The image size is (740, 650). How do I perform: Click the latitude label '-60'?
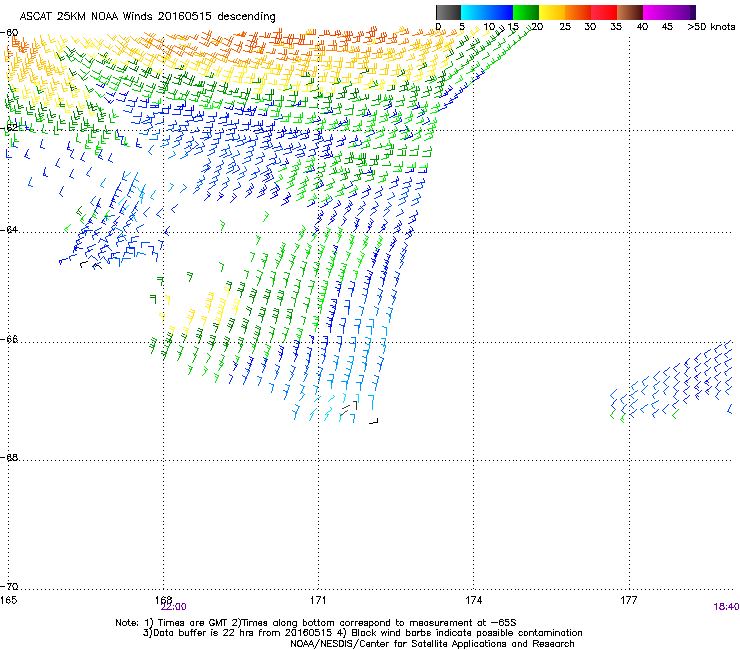(x=9, y=33)
